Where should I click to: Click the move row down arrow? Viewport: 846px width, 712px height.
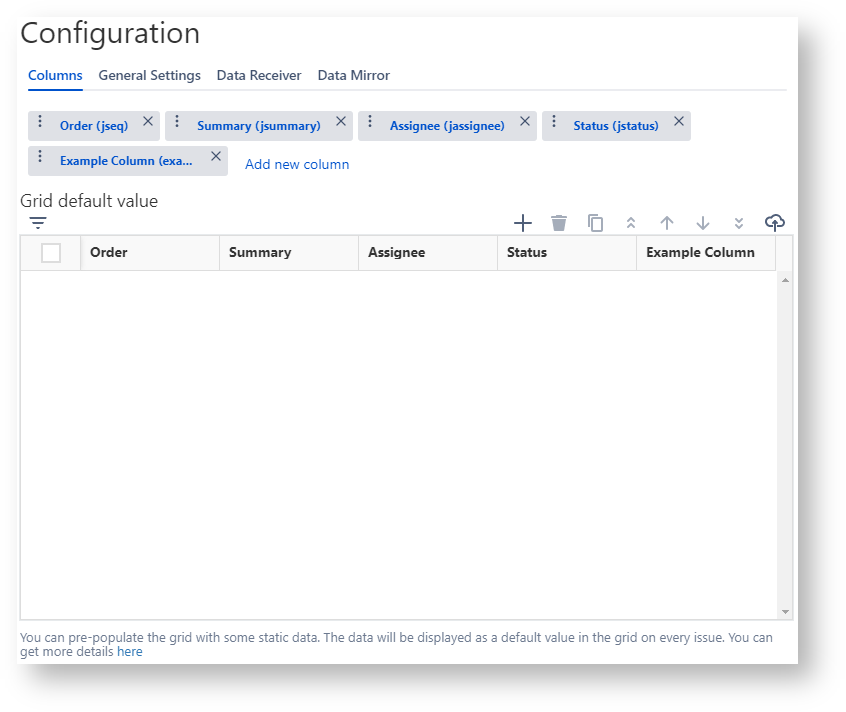pyautogui.click(x=703, y=223)
